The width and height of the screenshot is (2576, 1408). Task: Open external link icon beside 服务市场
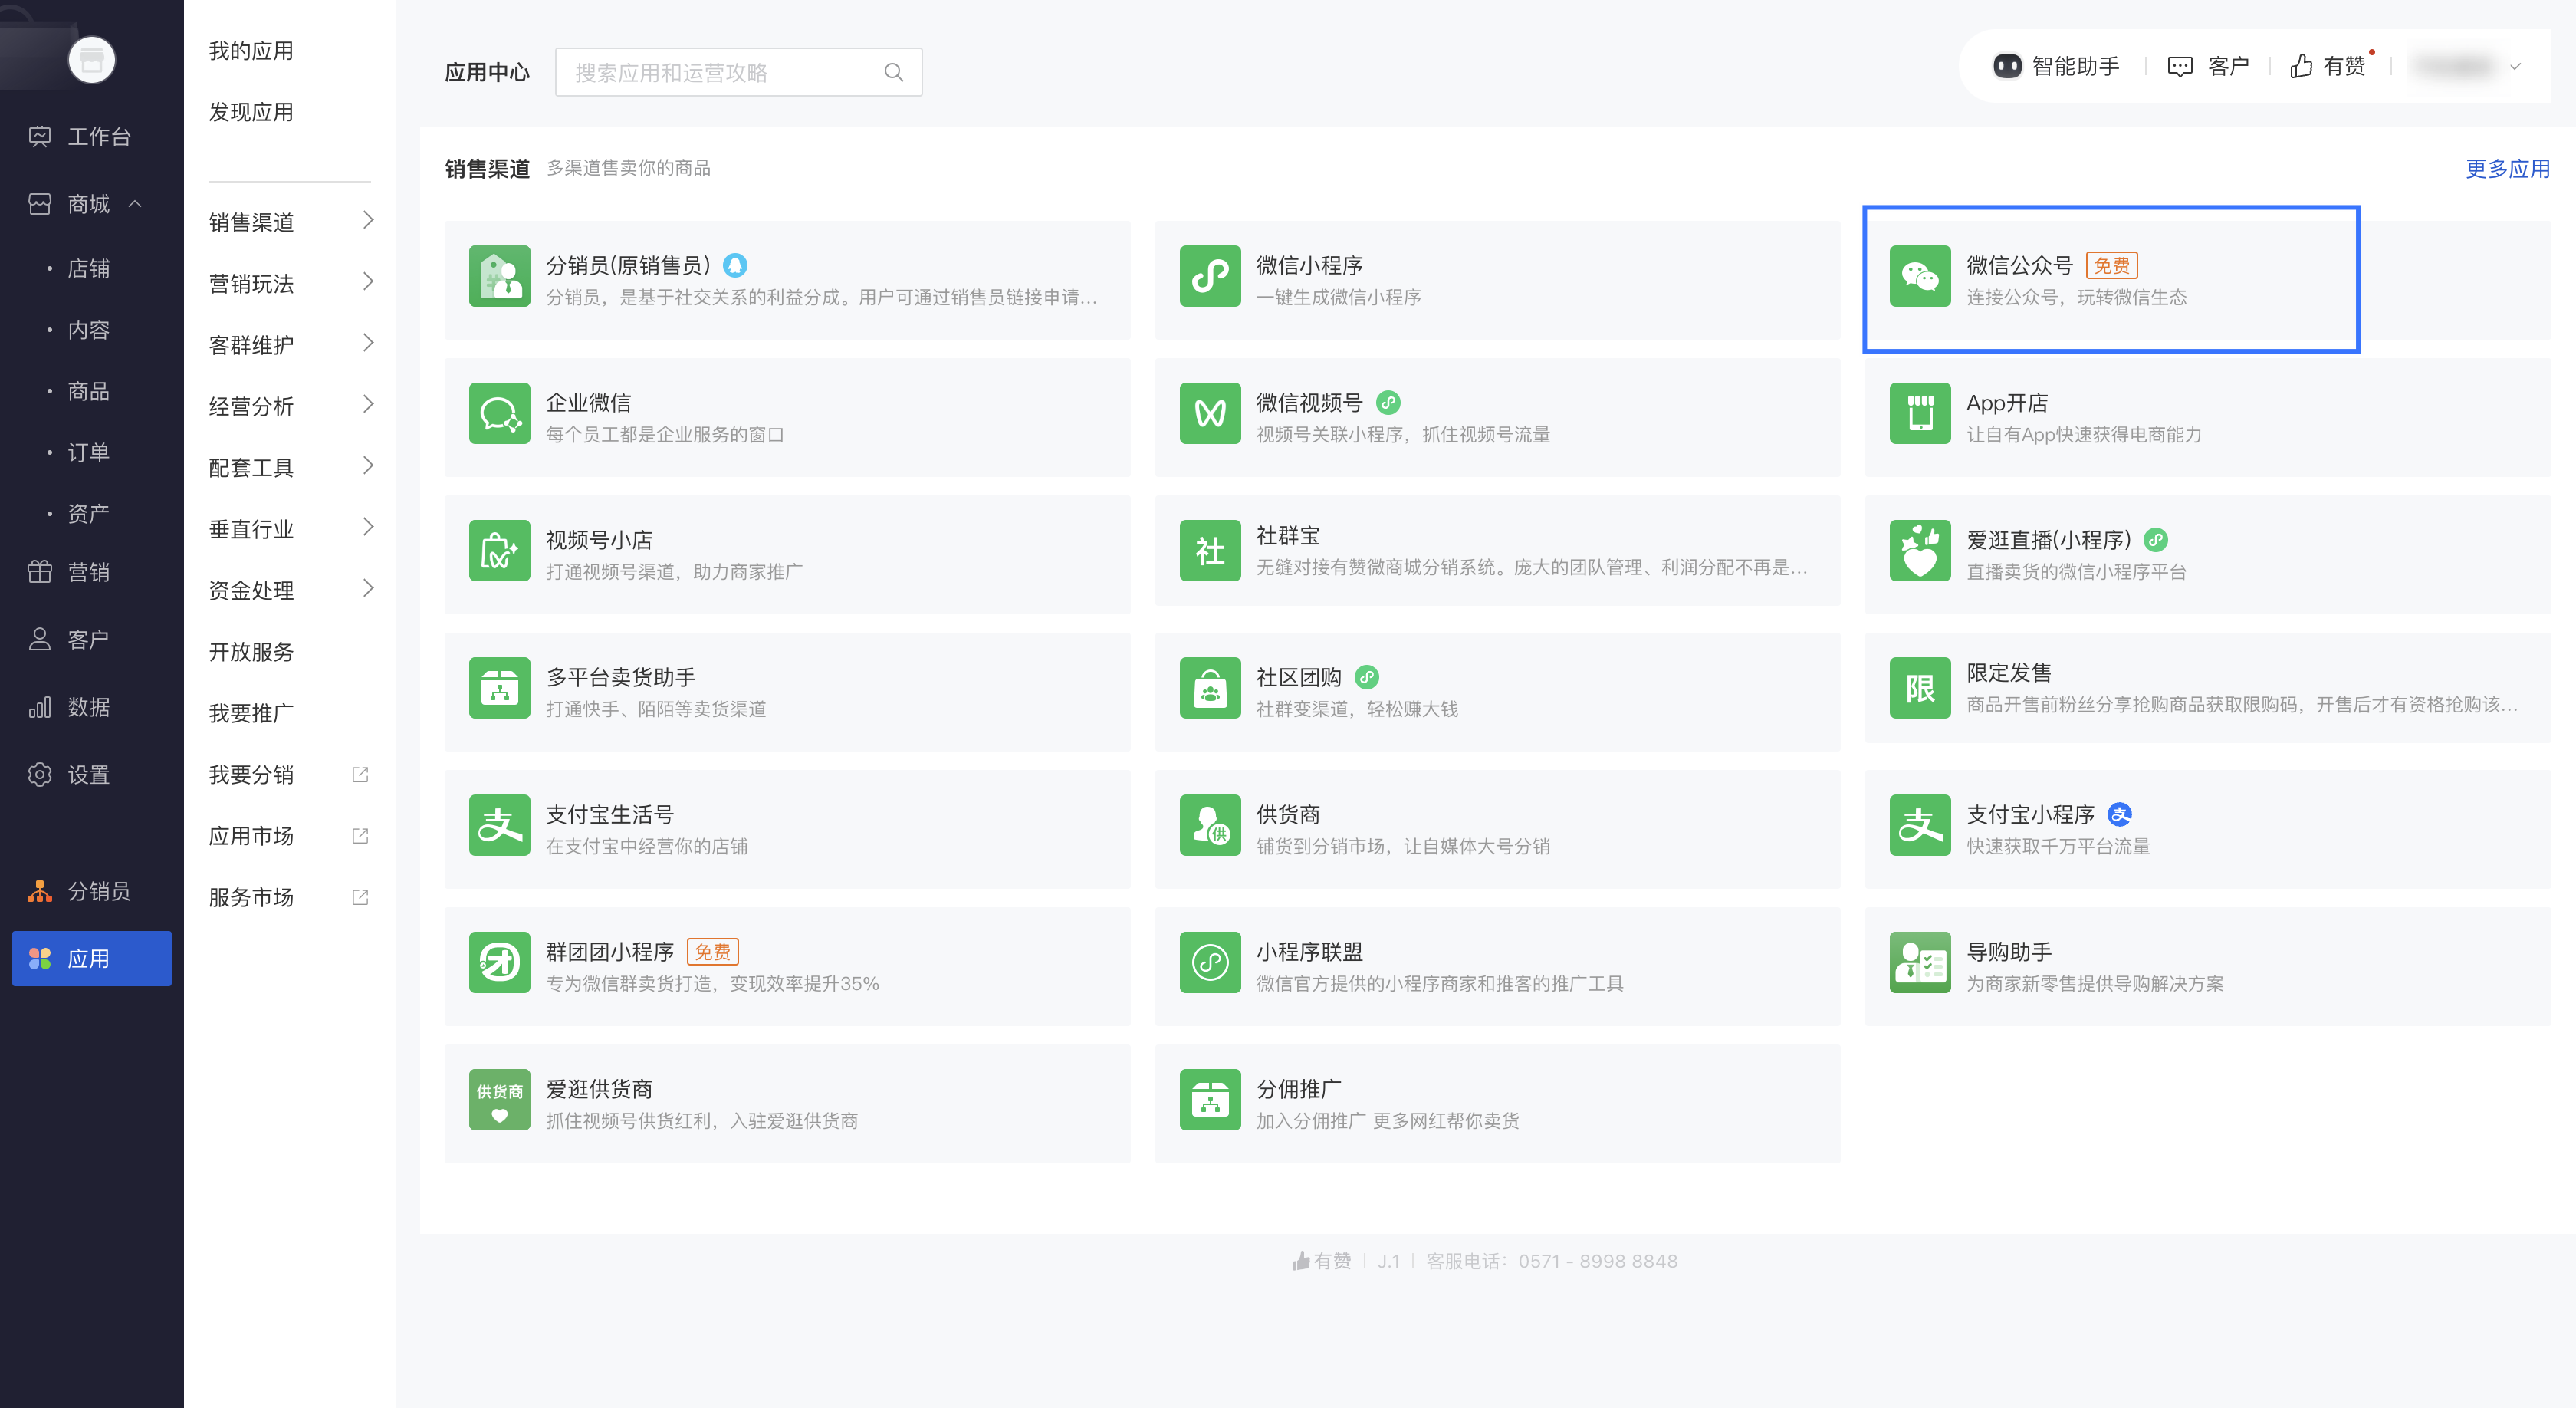click(x=360, y=897)
